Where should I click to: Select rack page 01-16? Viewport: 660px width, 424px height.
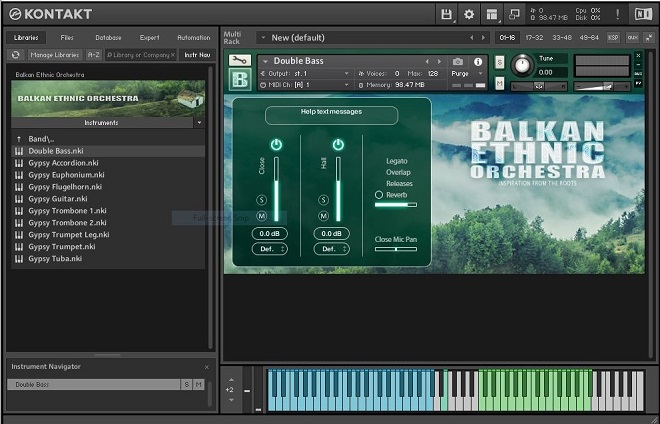pyautogui.click(x=507, y=37)
